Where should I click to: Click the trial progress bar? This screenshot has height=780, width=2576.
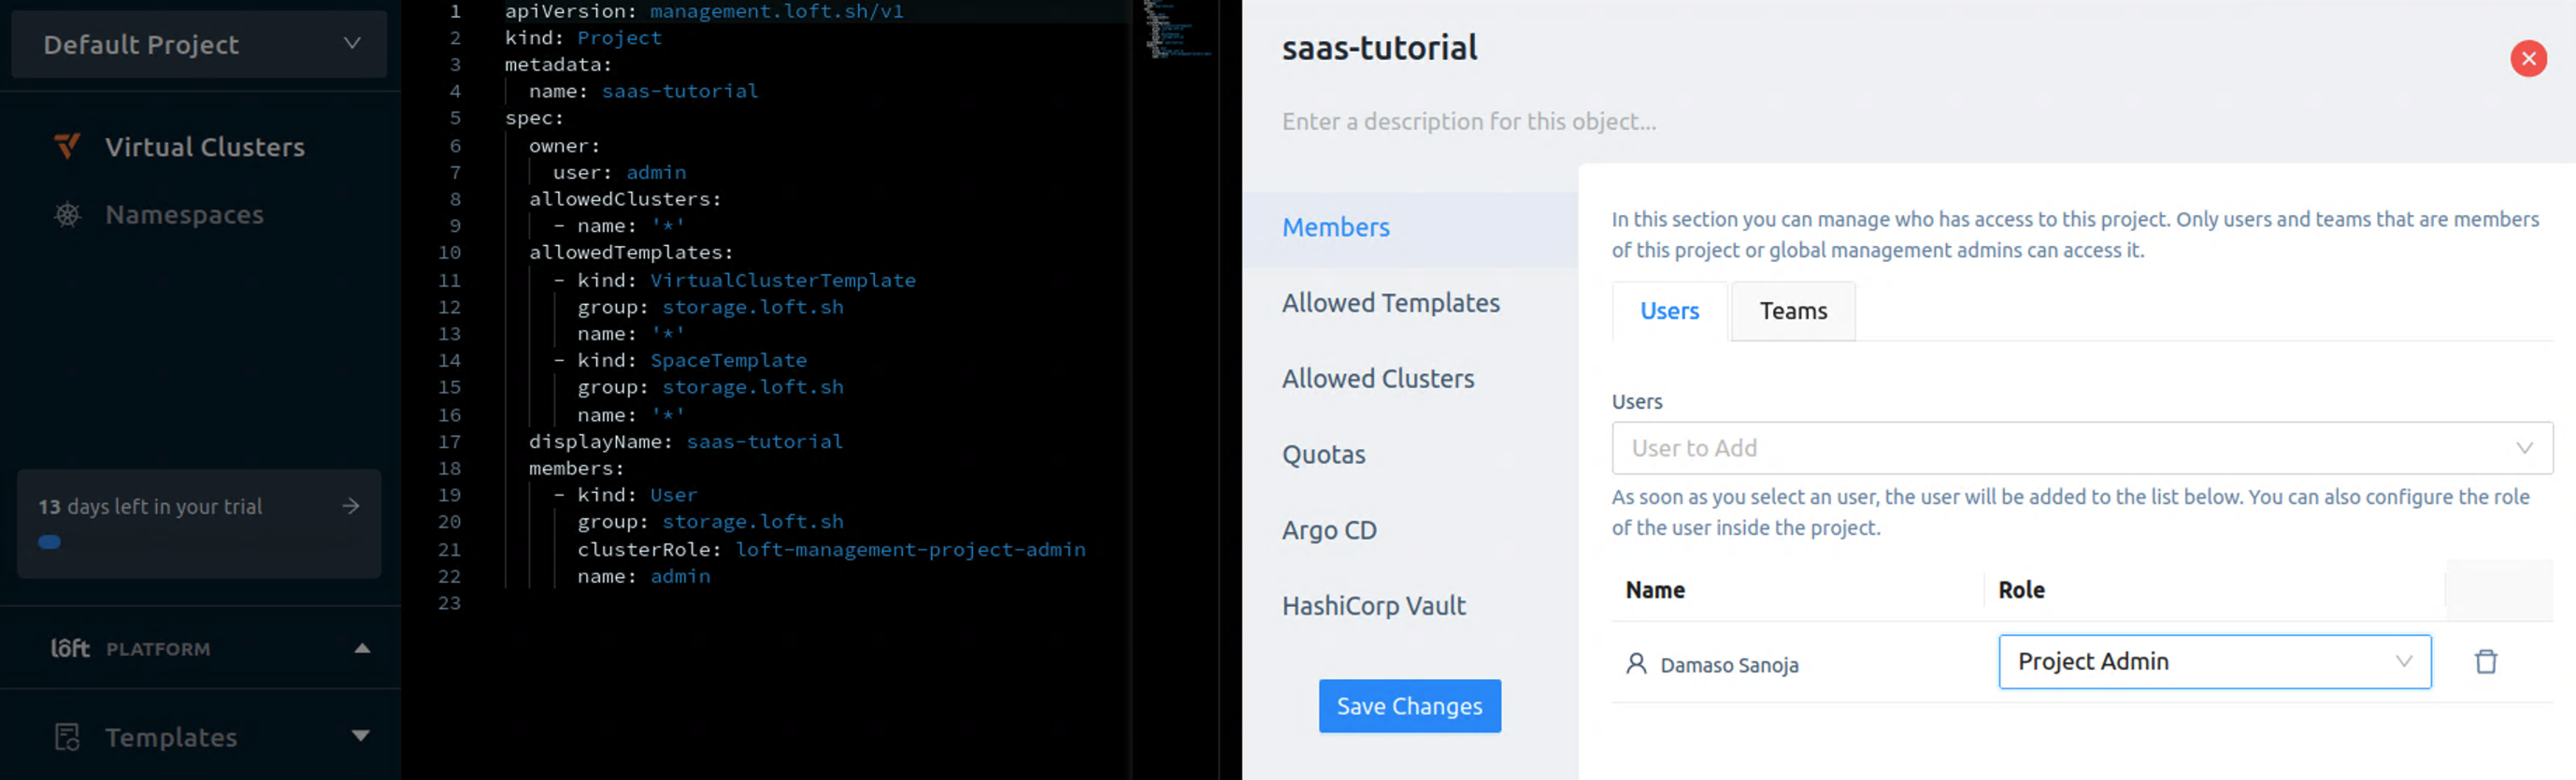(x=49, y=542)
